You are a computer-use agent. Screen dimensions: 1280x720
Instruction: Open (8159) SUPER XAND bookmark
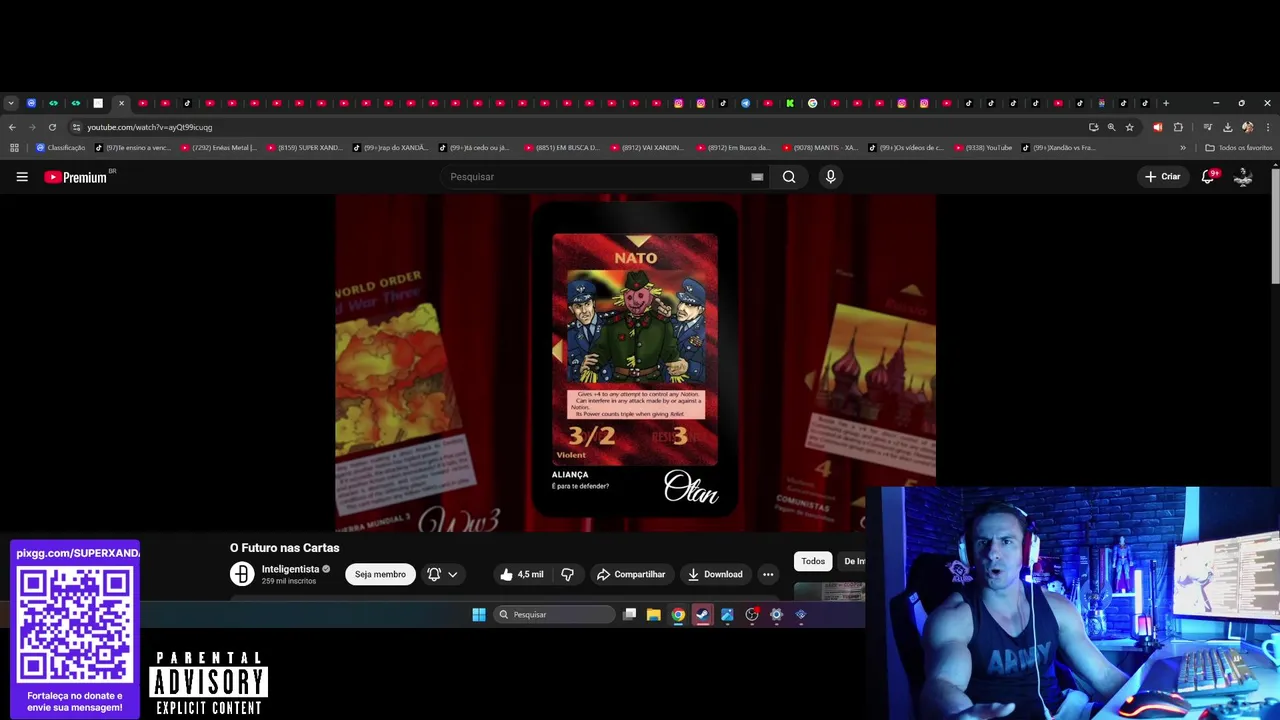coord(304,148)
